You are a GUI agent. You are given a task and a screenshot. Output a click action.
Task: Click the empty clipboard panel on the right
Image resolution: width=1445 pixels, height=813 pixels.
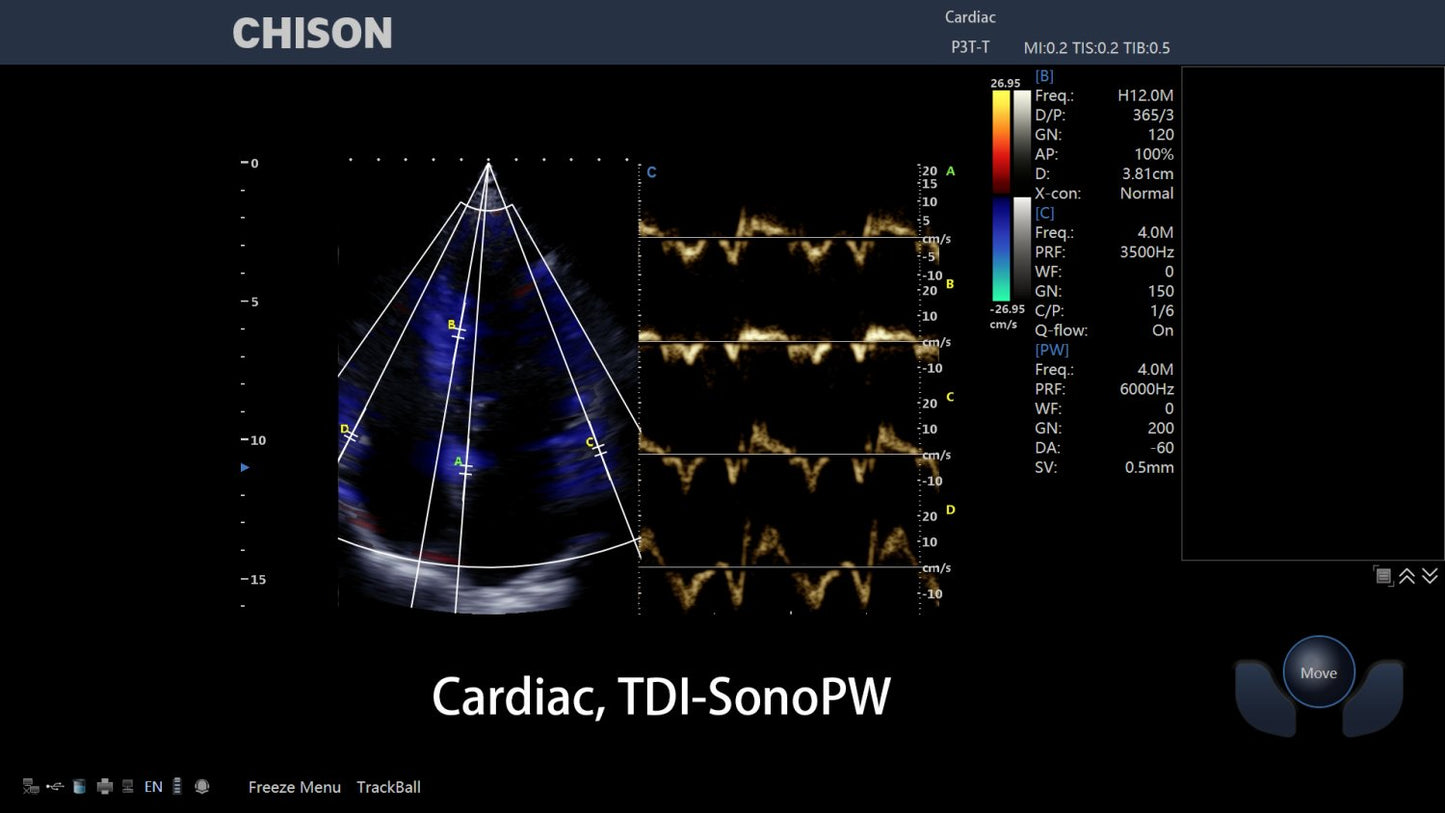1312,313
